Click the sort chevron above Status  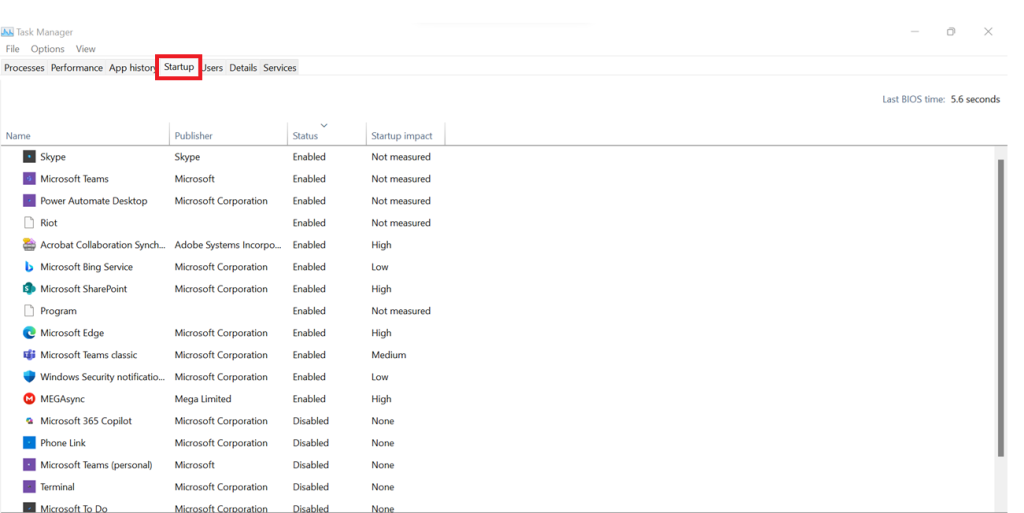click(324, 125)
